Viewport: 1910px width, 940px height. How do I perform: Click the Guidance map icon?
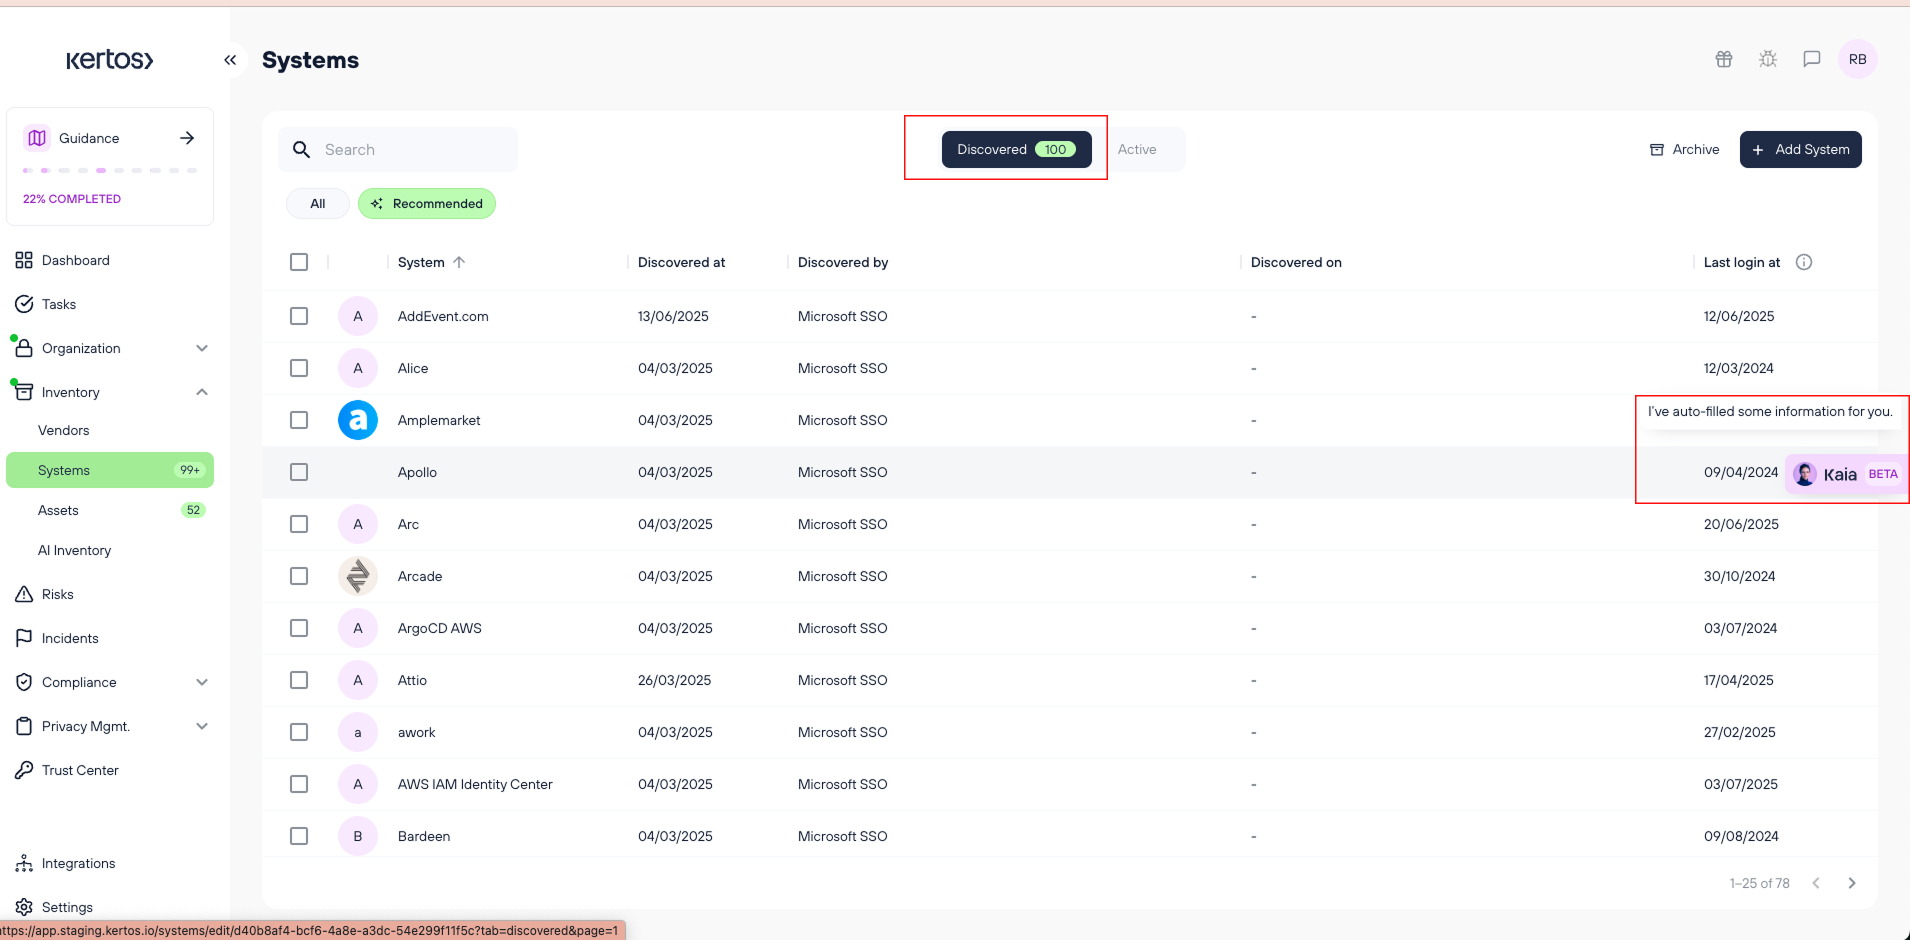pos(37,138)
